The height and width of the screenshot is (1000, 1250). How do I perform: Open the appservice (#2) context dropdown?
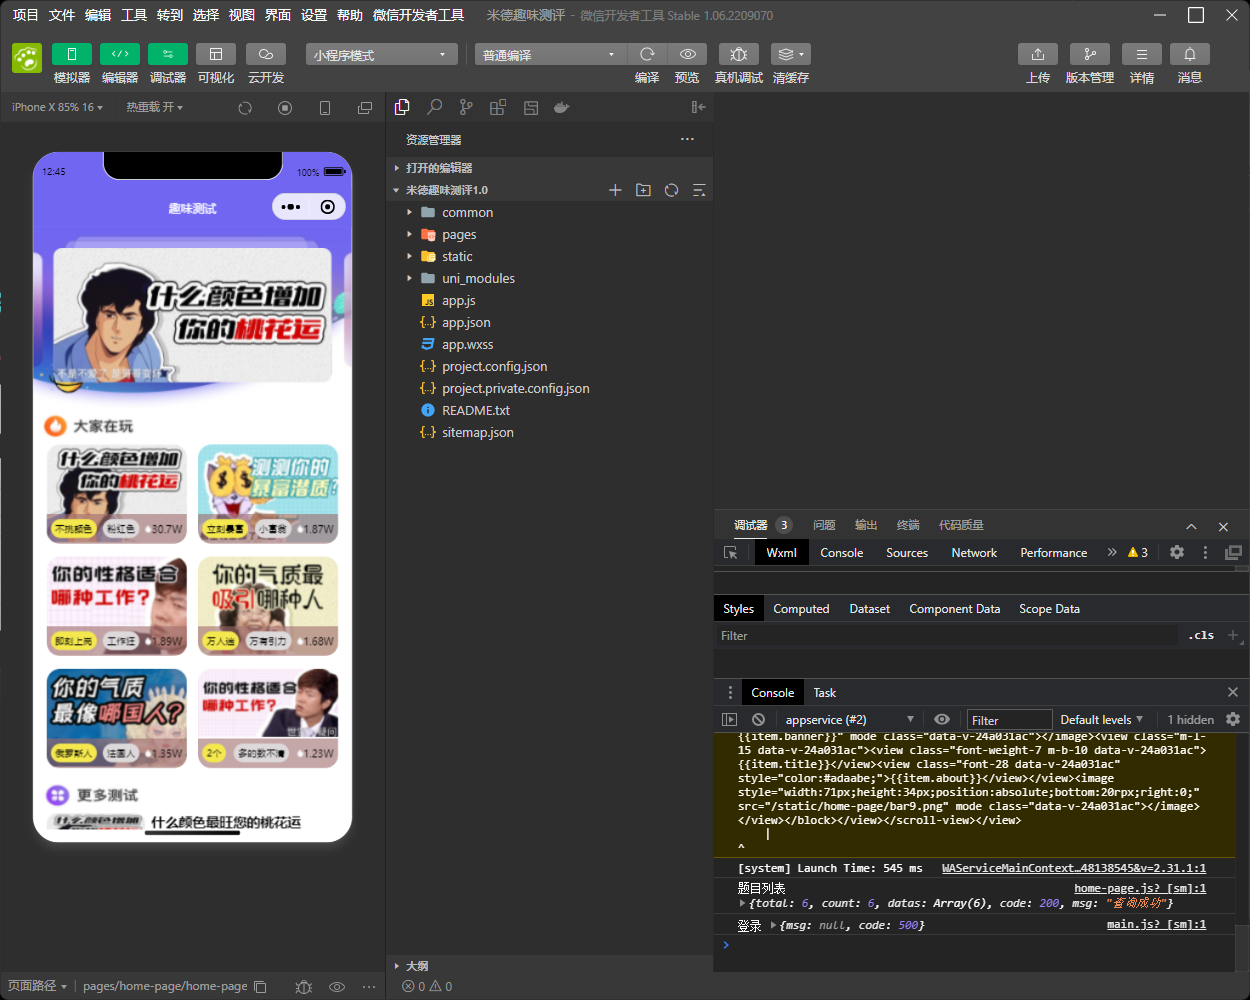[x=849, y=719]
